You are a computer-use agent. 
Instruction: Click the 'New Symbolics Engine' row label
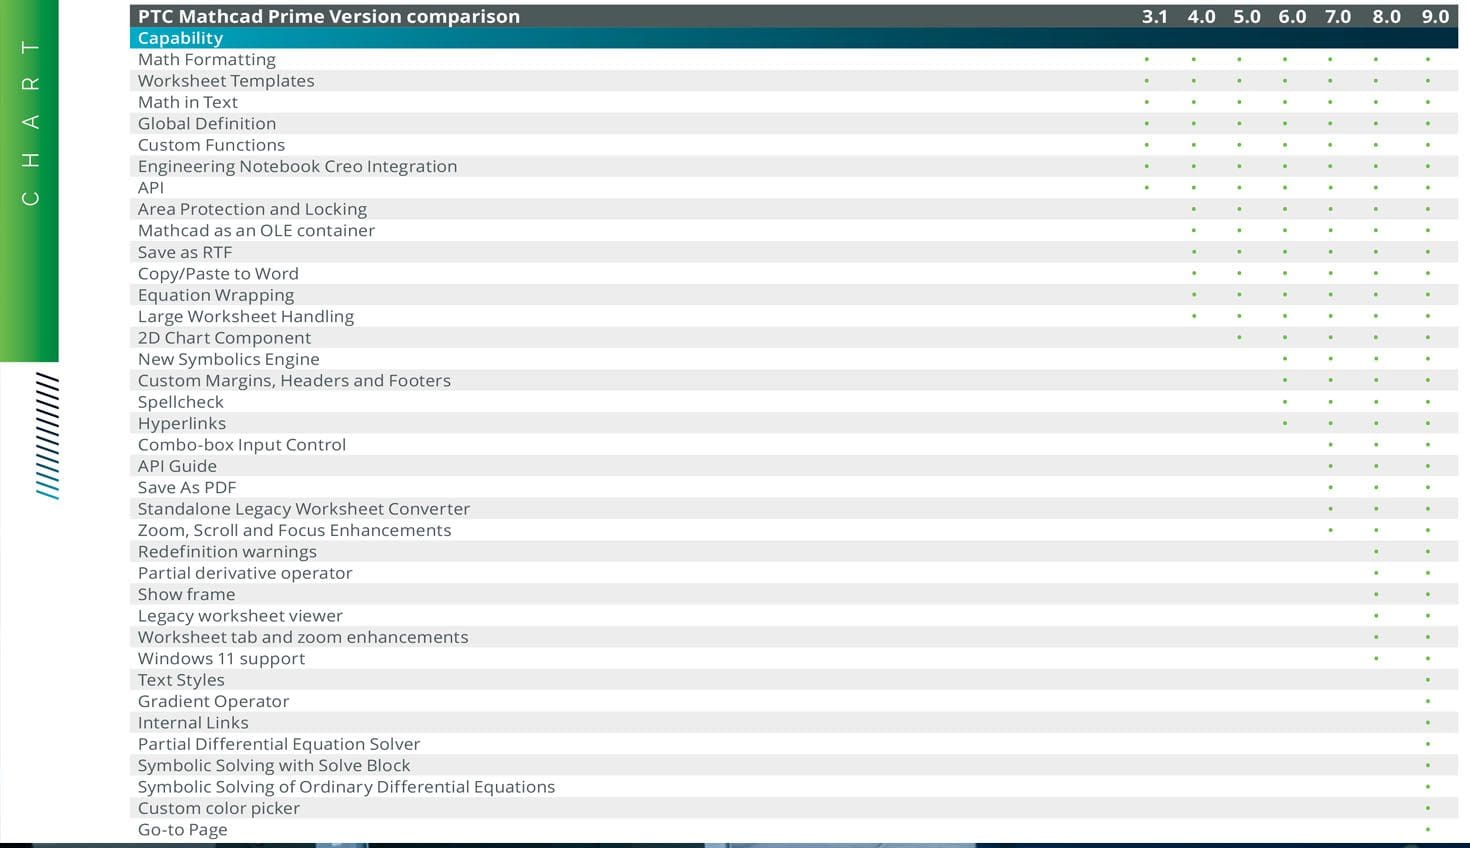tap(229, 359)
